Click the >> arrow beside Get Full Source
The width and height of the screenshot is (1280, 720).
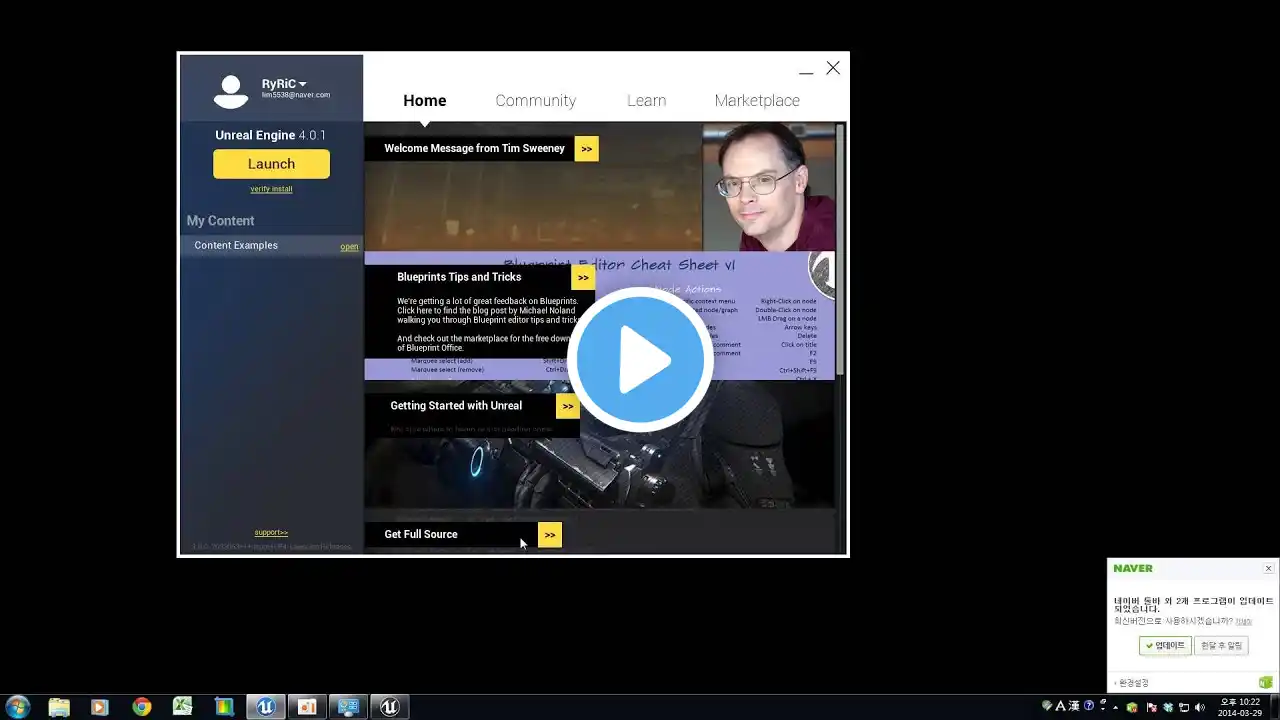550,535
